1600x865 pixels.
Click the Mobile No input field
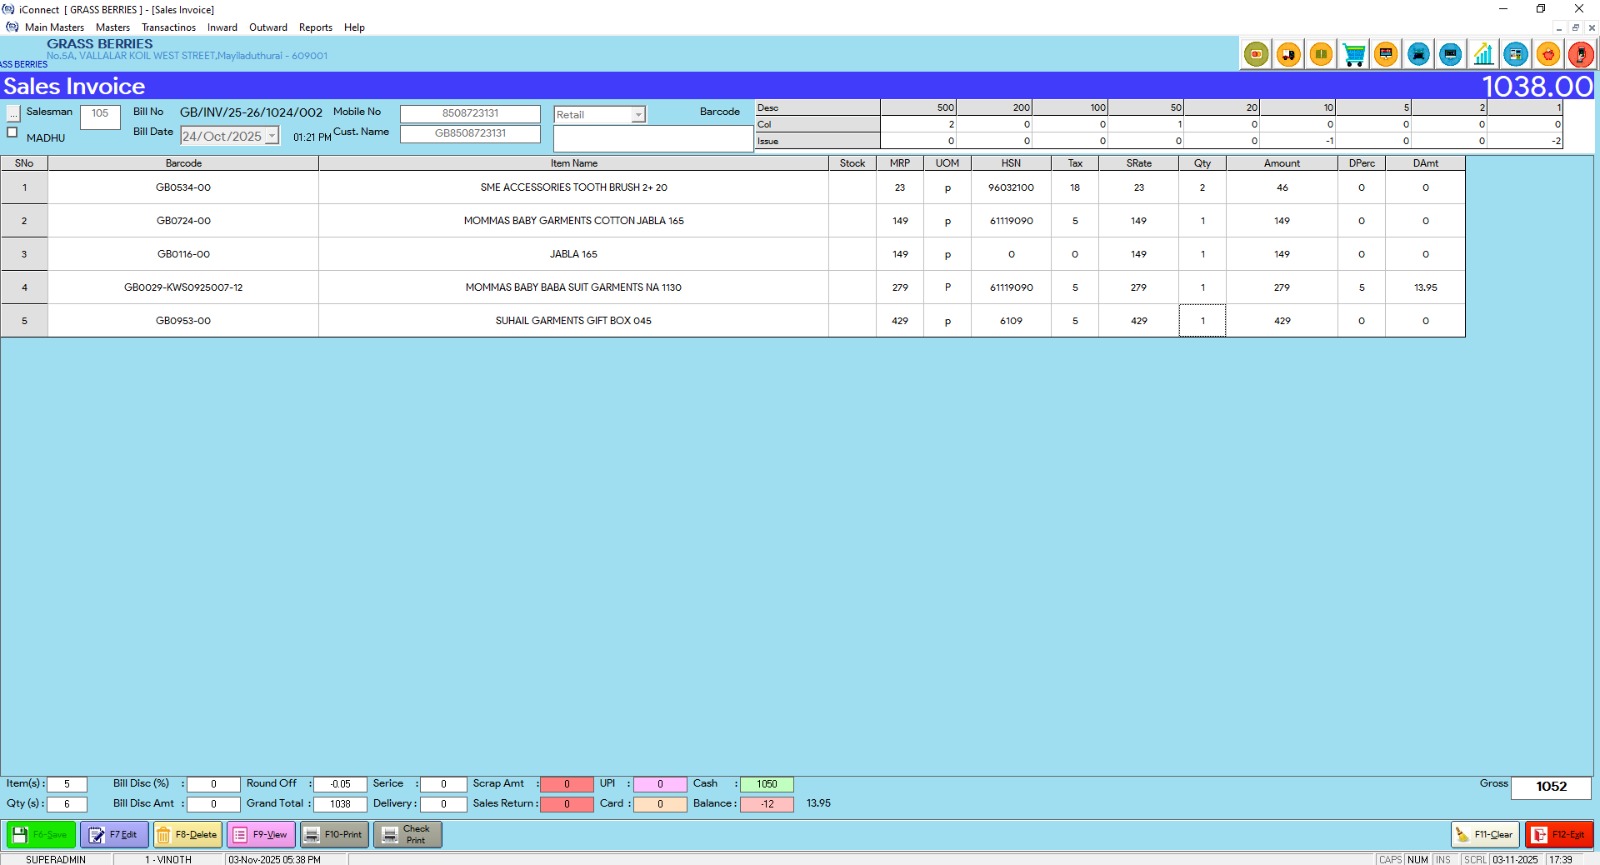(470, 114)
